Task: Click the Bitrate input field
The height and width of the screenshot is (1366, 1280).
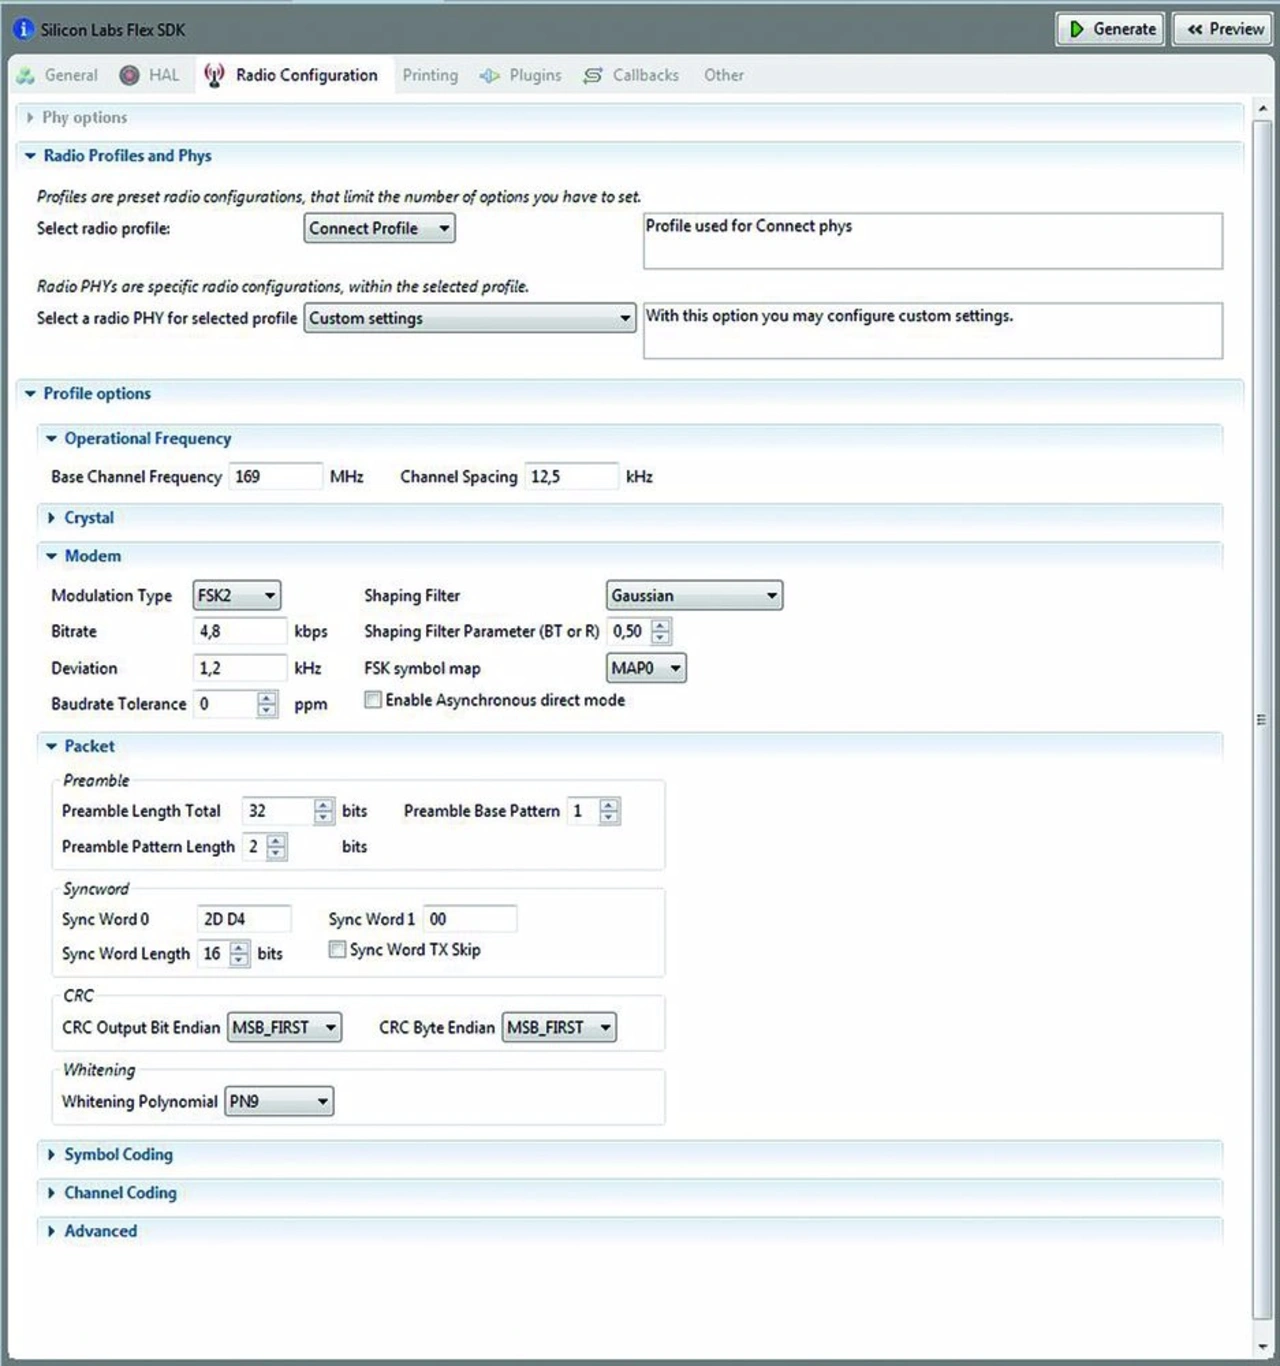Action: [x=240, y=631]
